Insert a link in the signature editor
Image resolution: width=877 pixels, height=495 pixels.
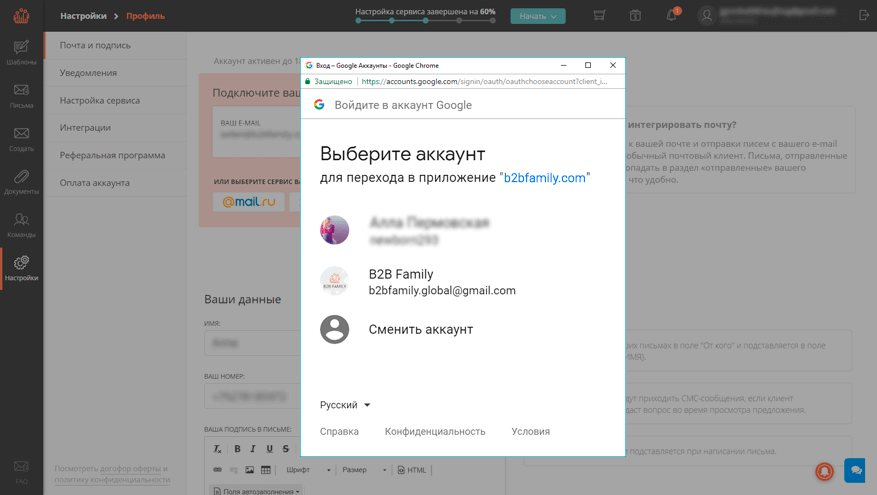(x=218, y=470)
